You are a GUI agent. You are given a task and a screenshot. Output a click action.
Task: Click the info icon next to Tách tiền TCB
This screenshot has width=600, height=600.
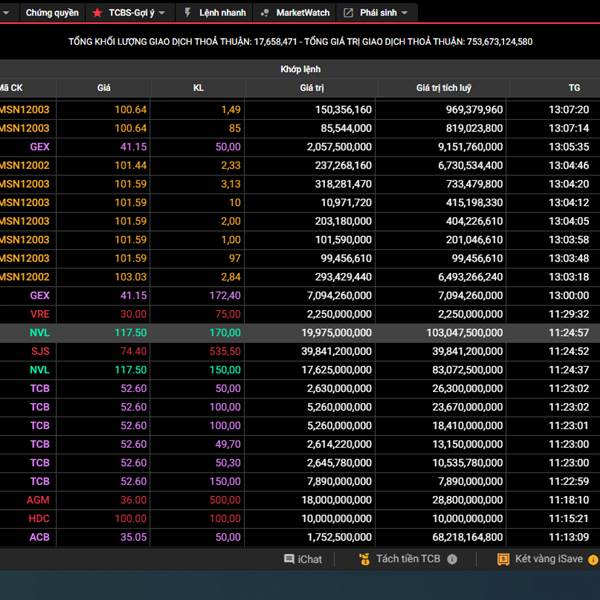pos(453,560)
